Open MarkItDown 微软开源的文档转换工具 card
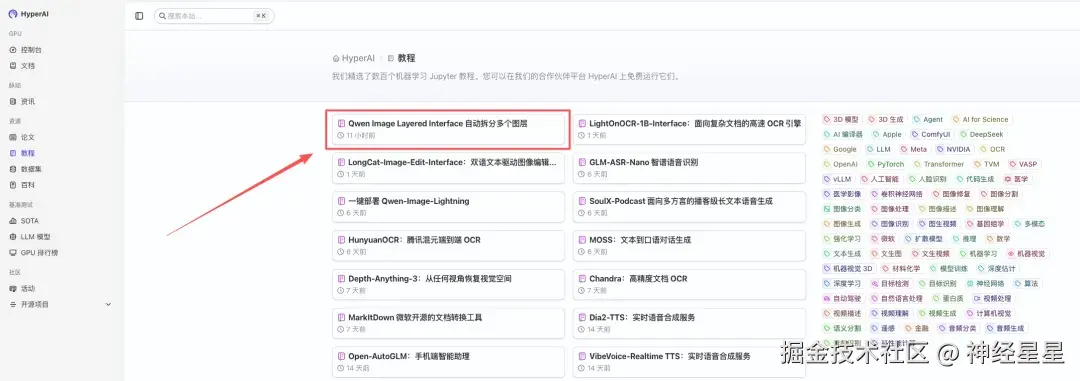Image resolution: width=1080 pixels, height=381 pixels. click(448, 323)
